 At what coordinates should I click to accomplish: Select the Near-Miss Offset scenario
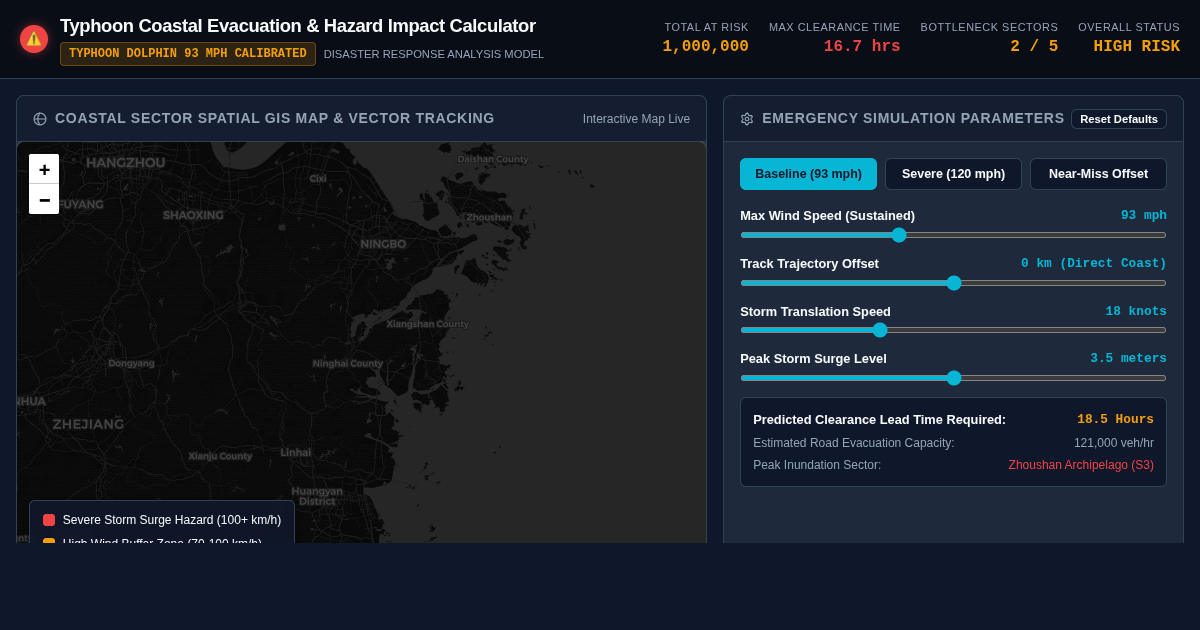pyautogui.click(x=1098, y=174)
